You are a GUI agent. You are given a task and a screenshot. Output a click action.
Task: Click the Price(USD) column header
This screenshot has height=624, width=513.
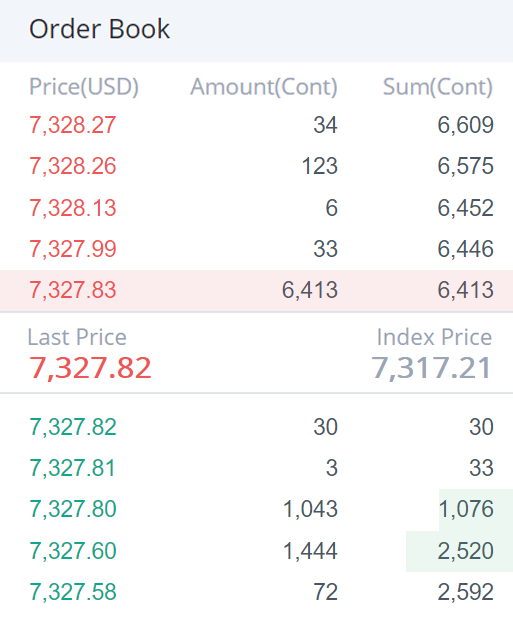(84, 87)
